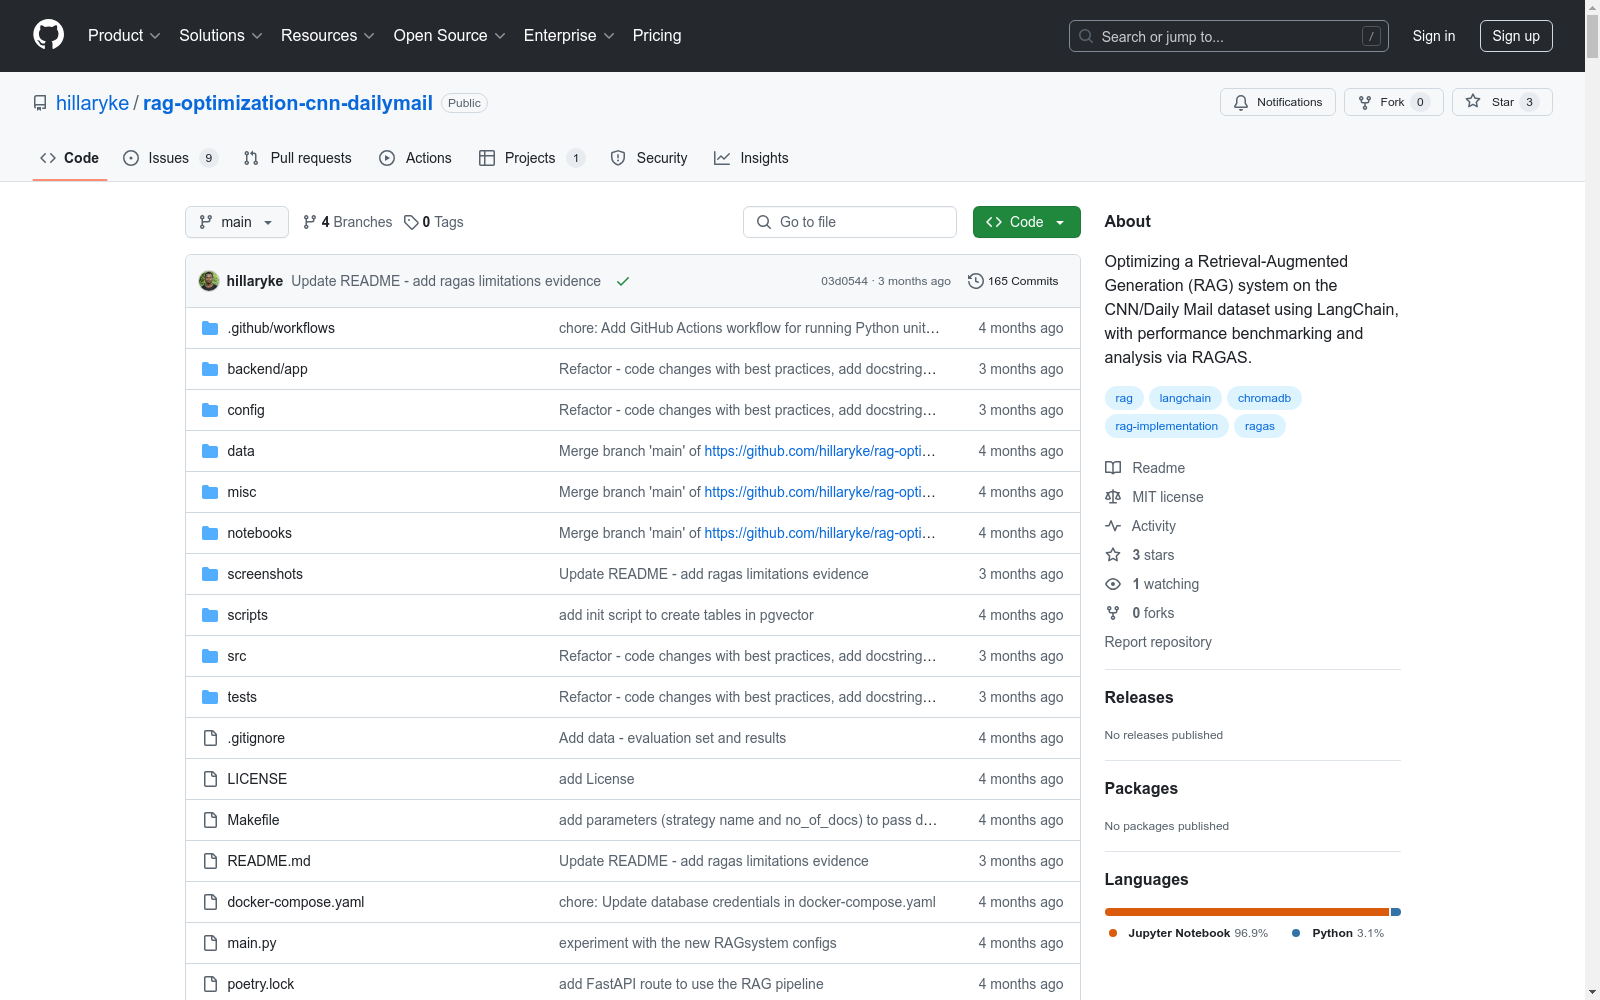The image size is (1600, 1000).
Task: Click the pulse icon beside Activity
Action: (x=1113, y=526)
